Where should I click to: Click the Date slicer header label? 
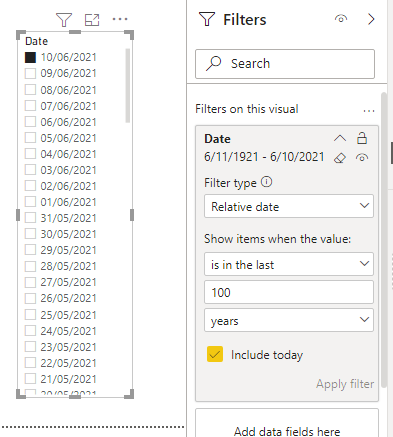coord(37,41)
